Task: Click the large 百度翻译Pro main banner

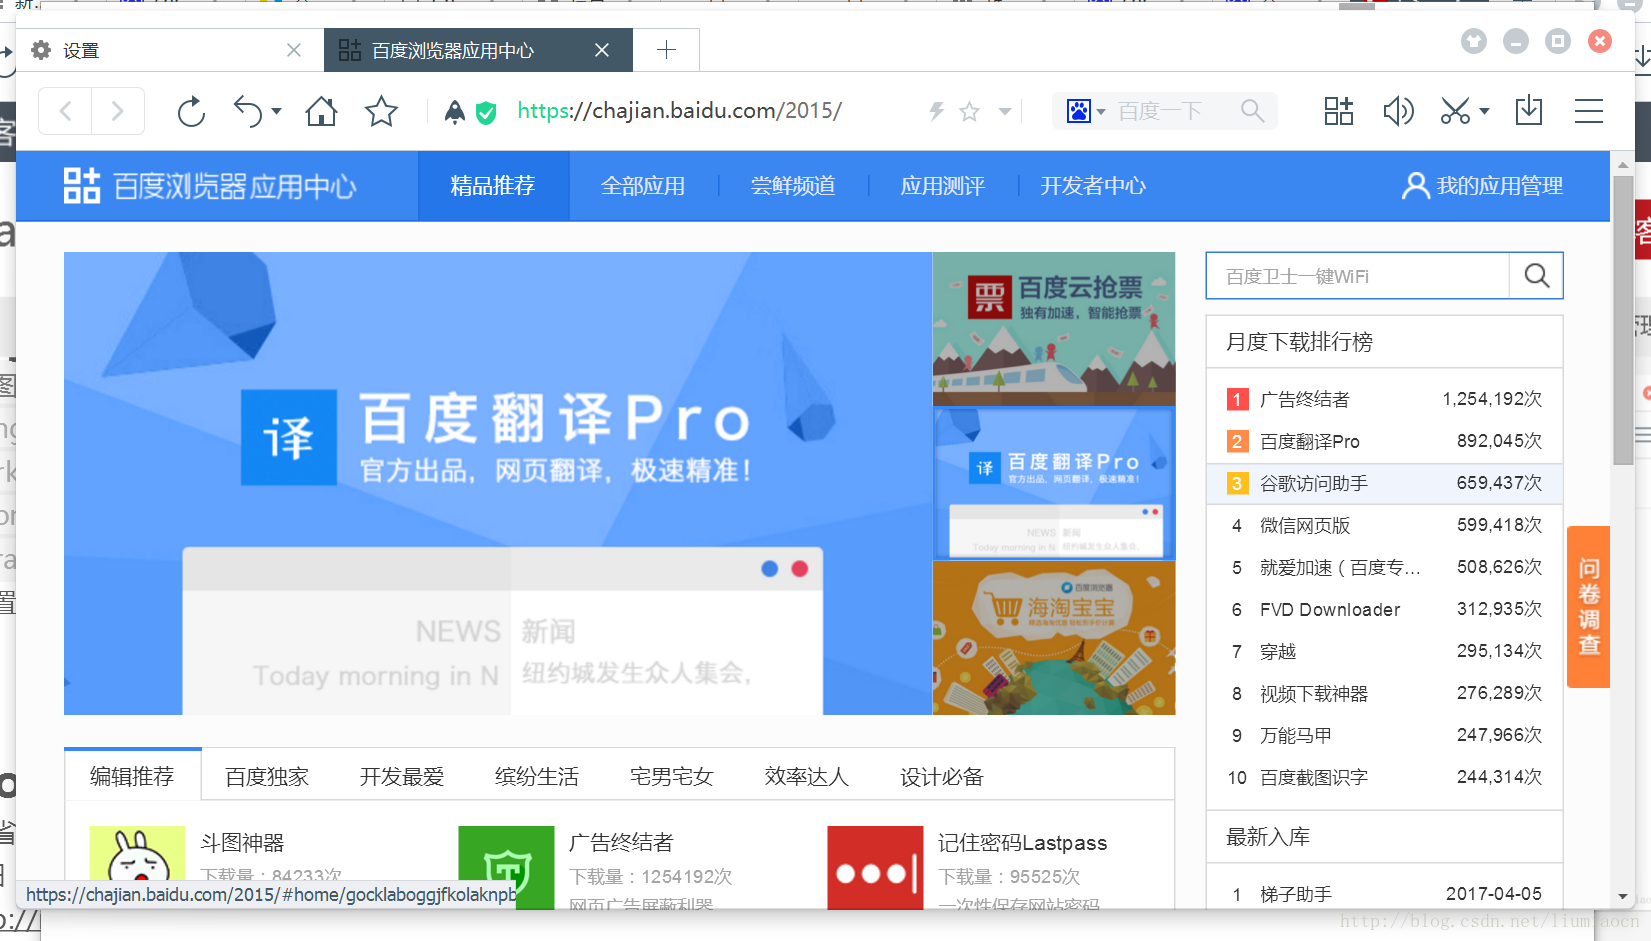Action: (498, 483)
